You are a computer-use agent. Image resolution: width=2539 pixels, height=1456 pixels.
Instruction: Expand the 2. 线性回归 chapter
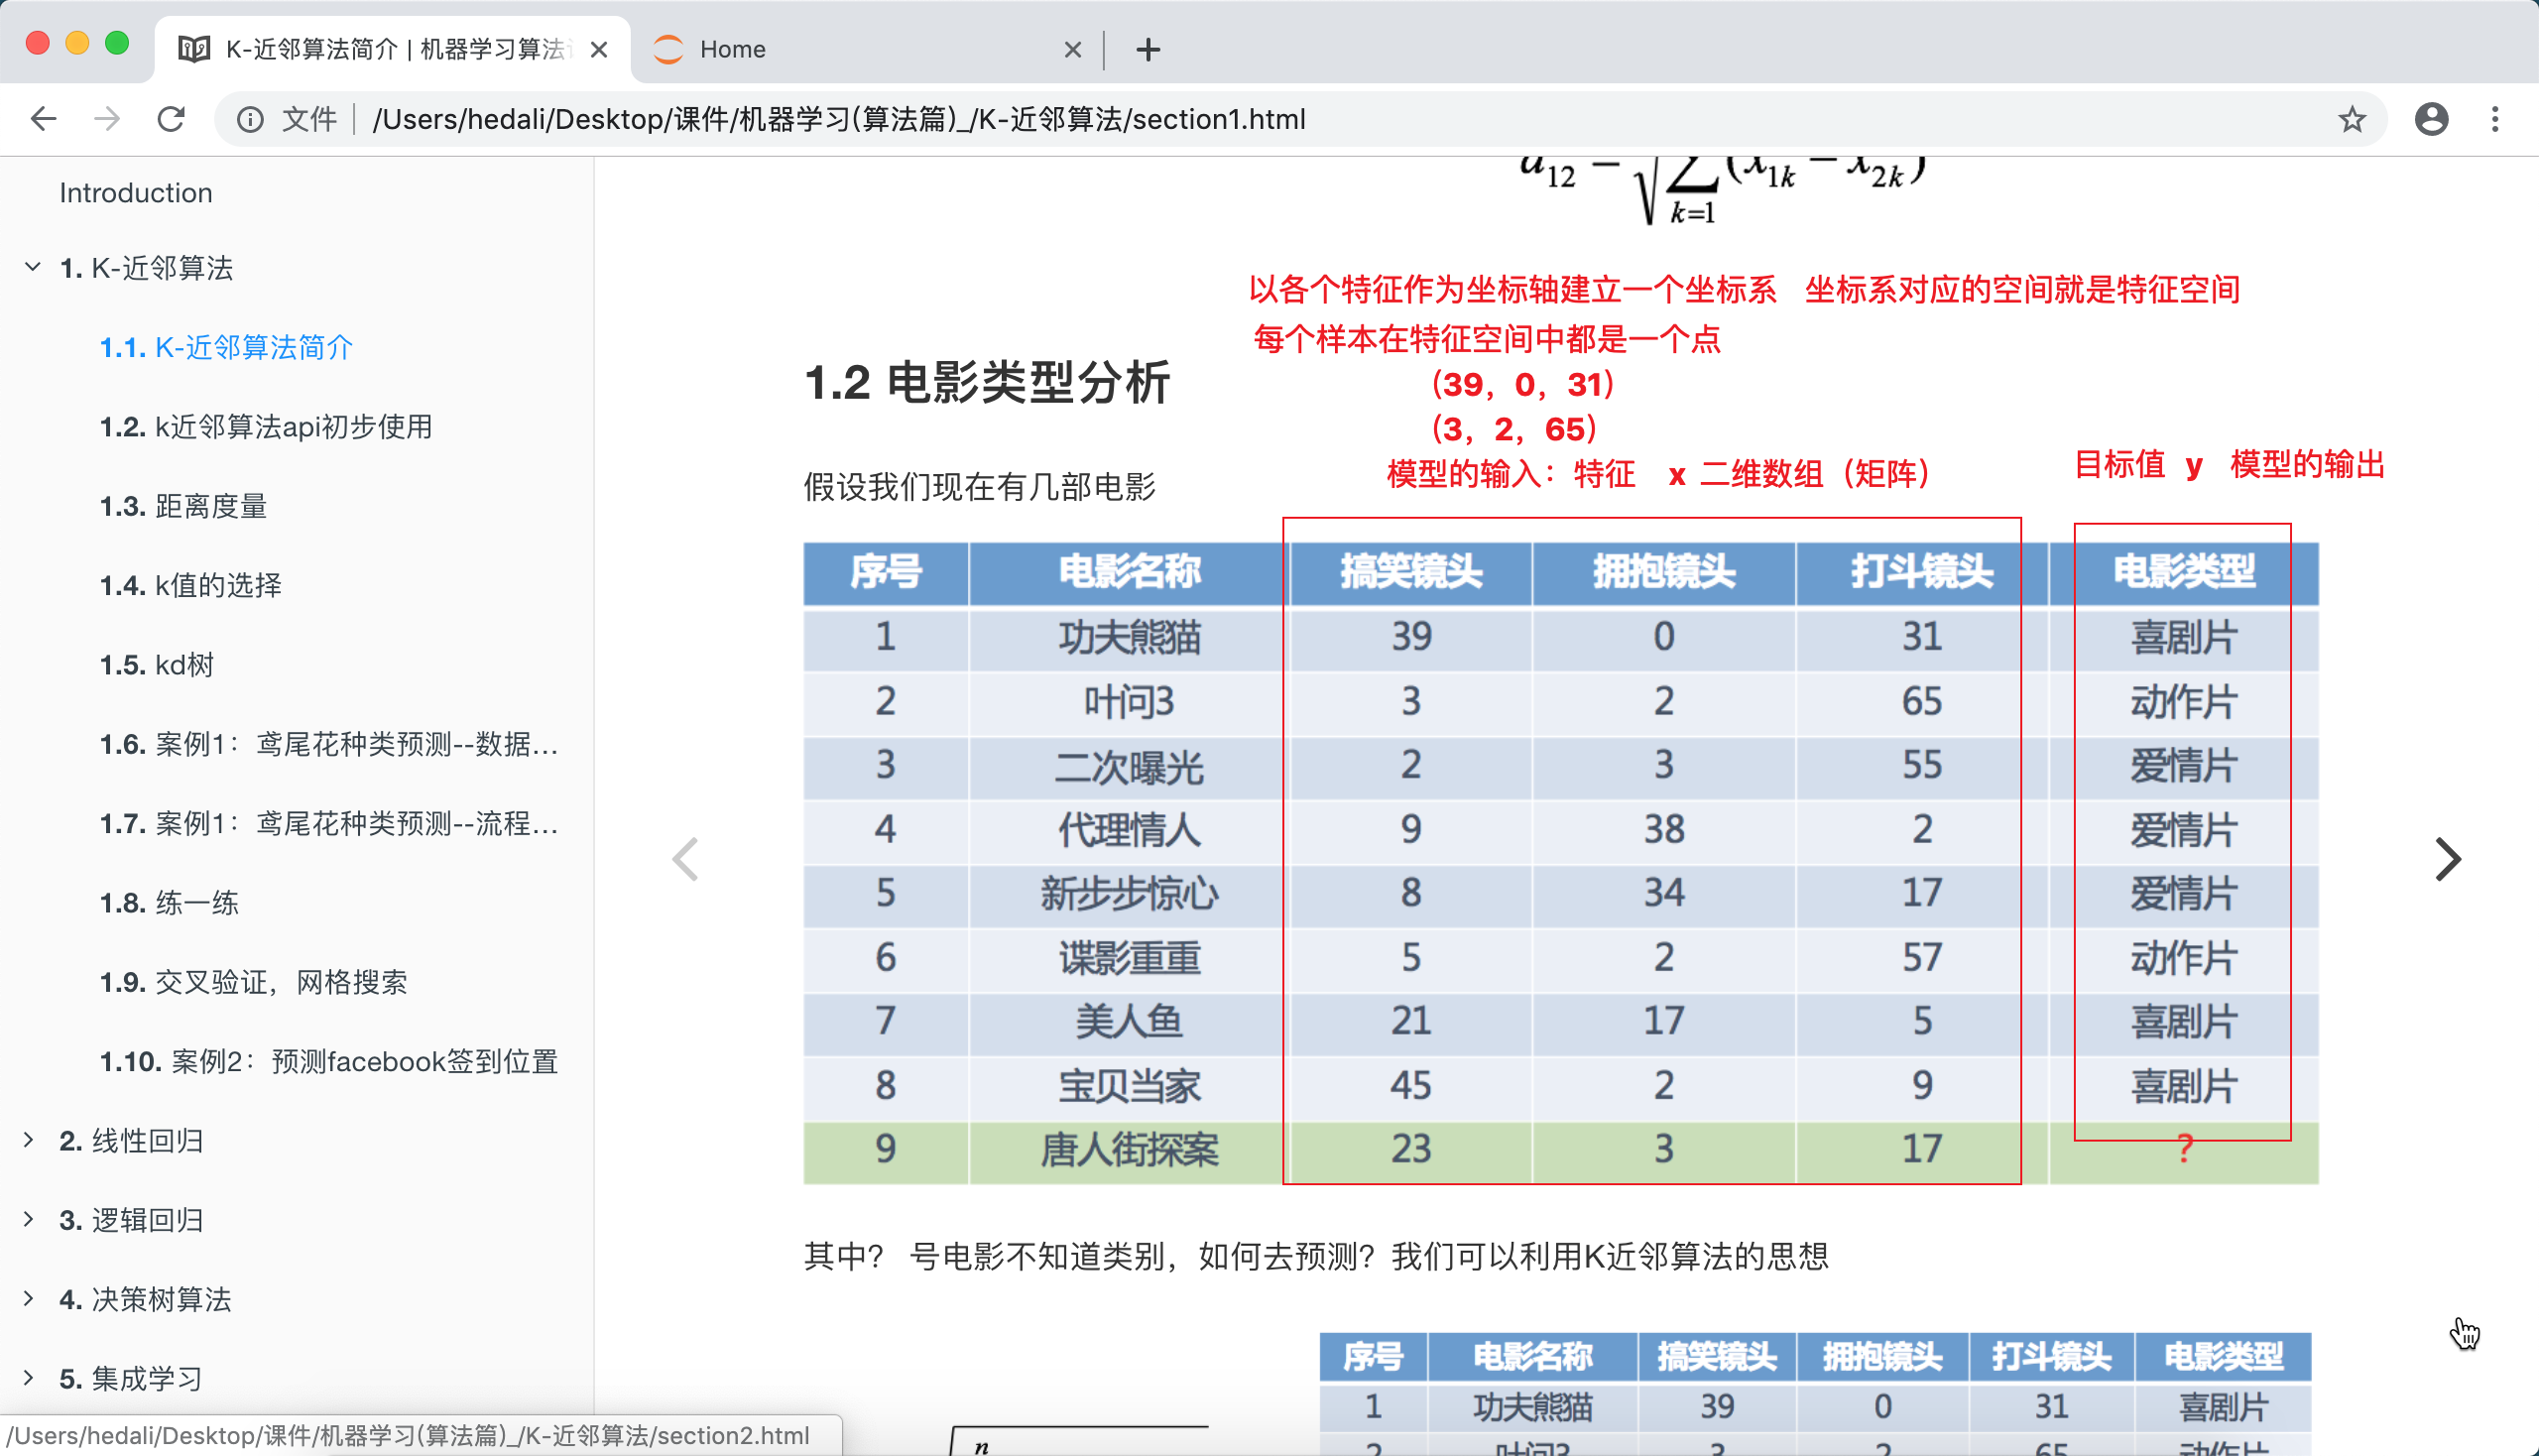29,1140
